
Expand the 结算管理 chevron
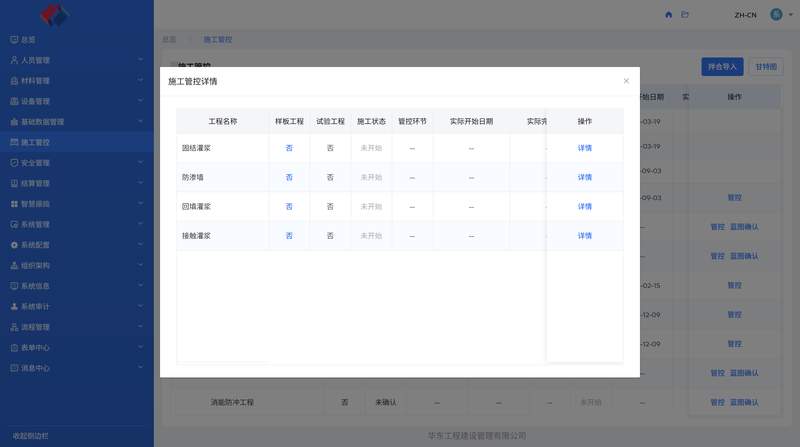click(140, 183)
